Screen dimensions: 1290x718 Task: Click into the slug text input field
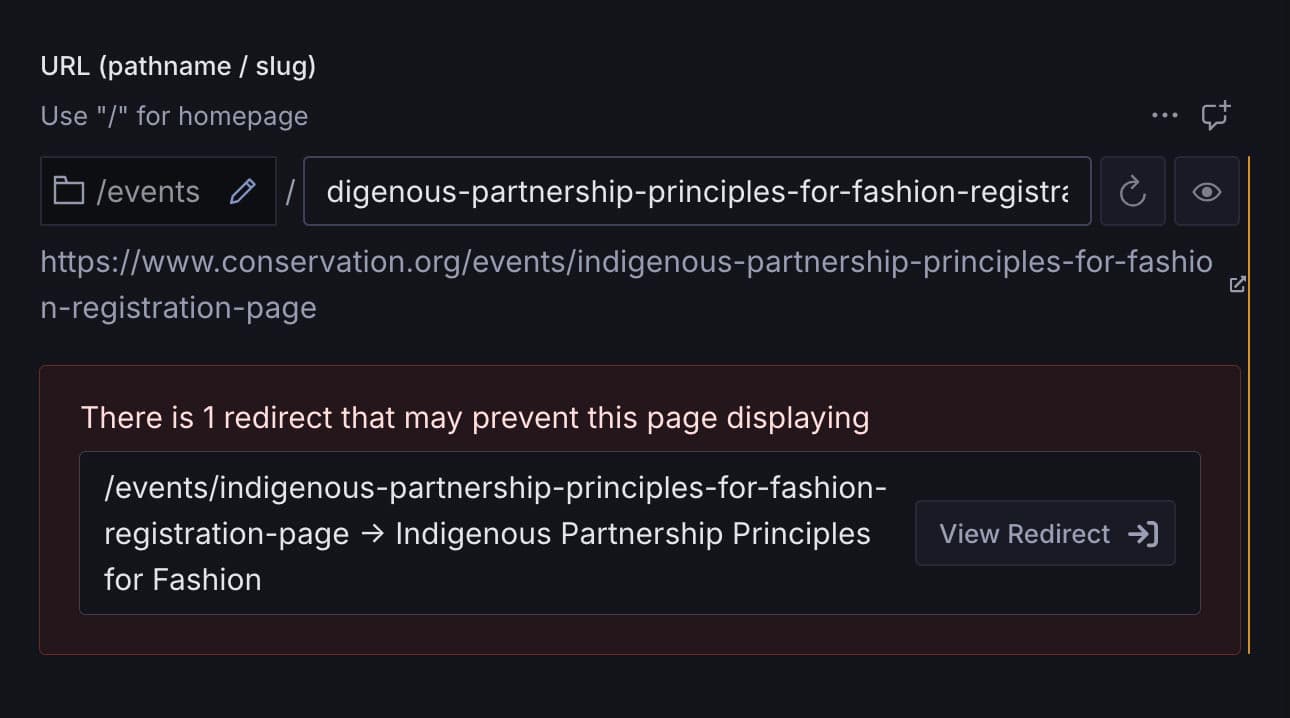(x=696, y=191)
